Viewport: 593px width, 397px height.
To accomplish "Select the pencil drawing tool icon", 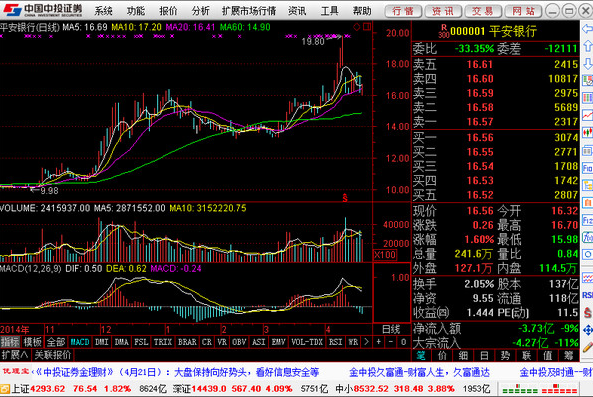I will [x=587, y=347].
